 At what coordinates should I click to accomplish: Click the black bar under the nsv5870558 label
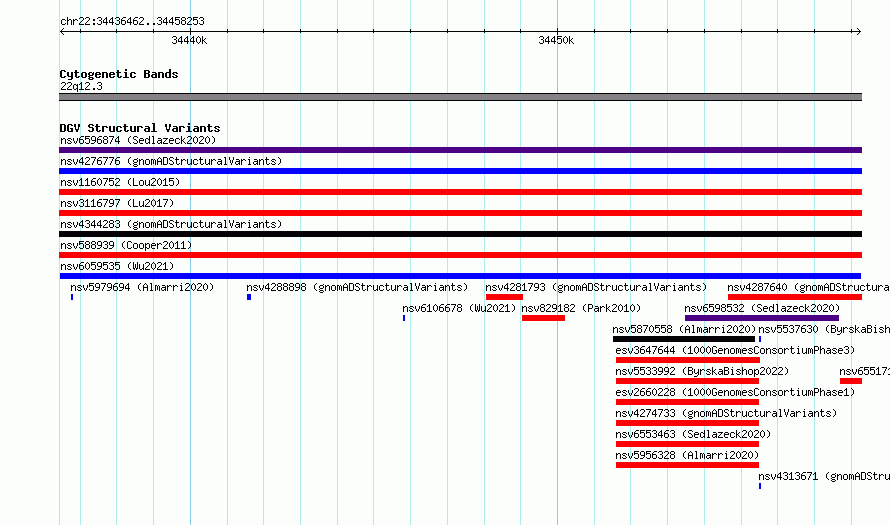pos(684,339)
